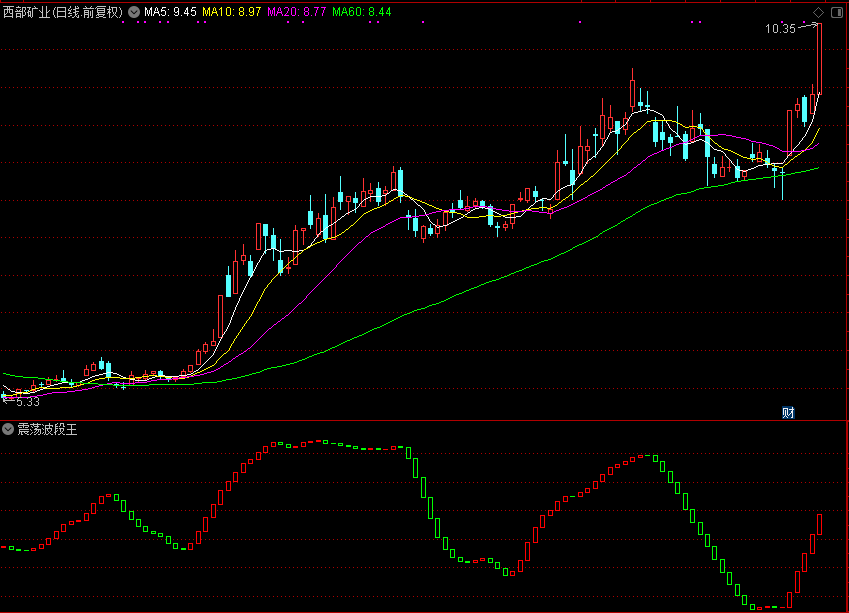The width and height of the screenshot is (849, 613).
Task: Click the diamond icon at chart top-right
Action: click(x=818, y=12)
